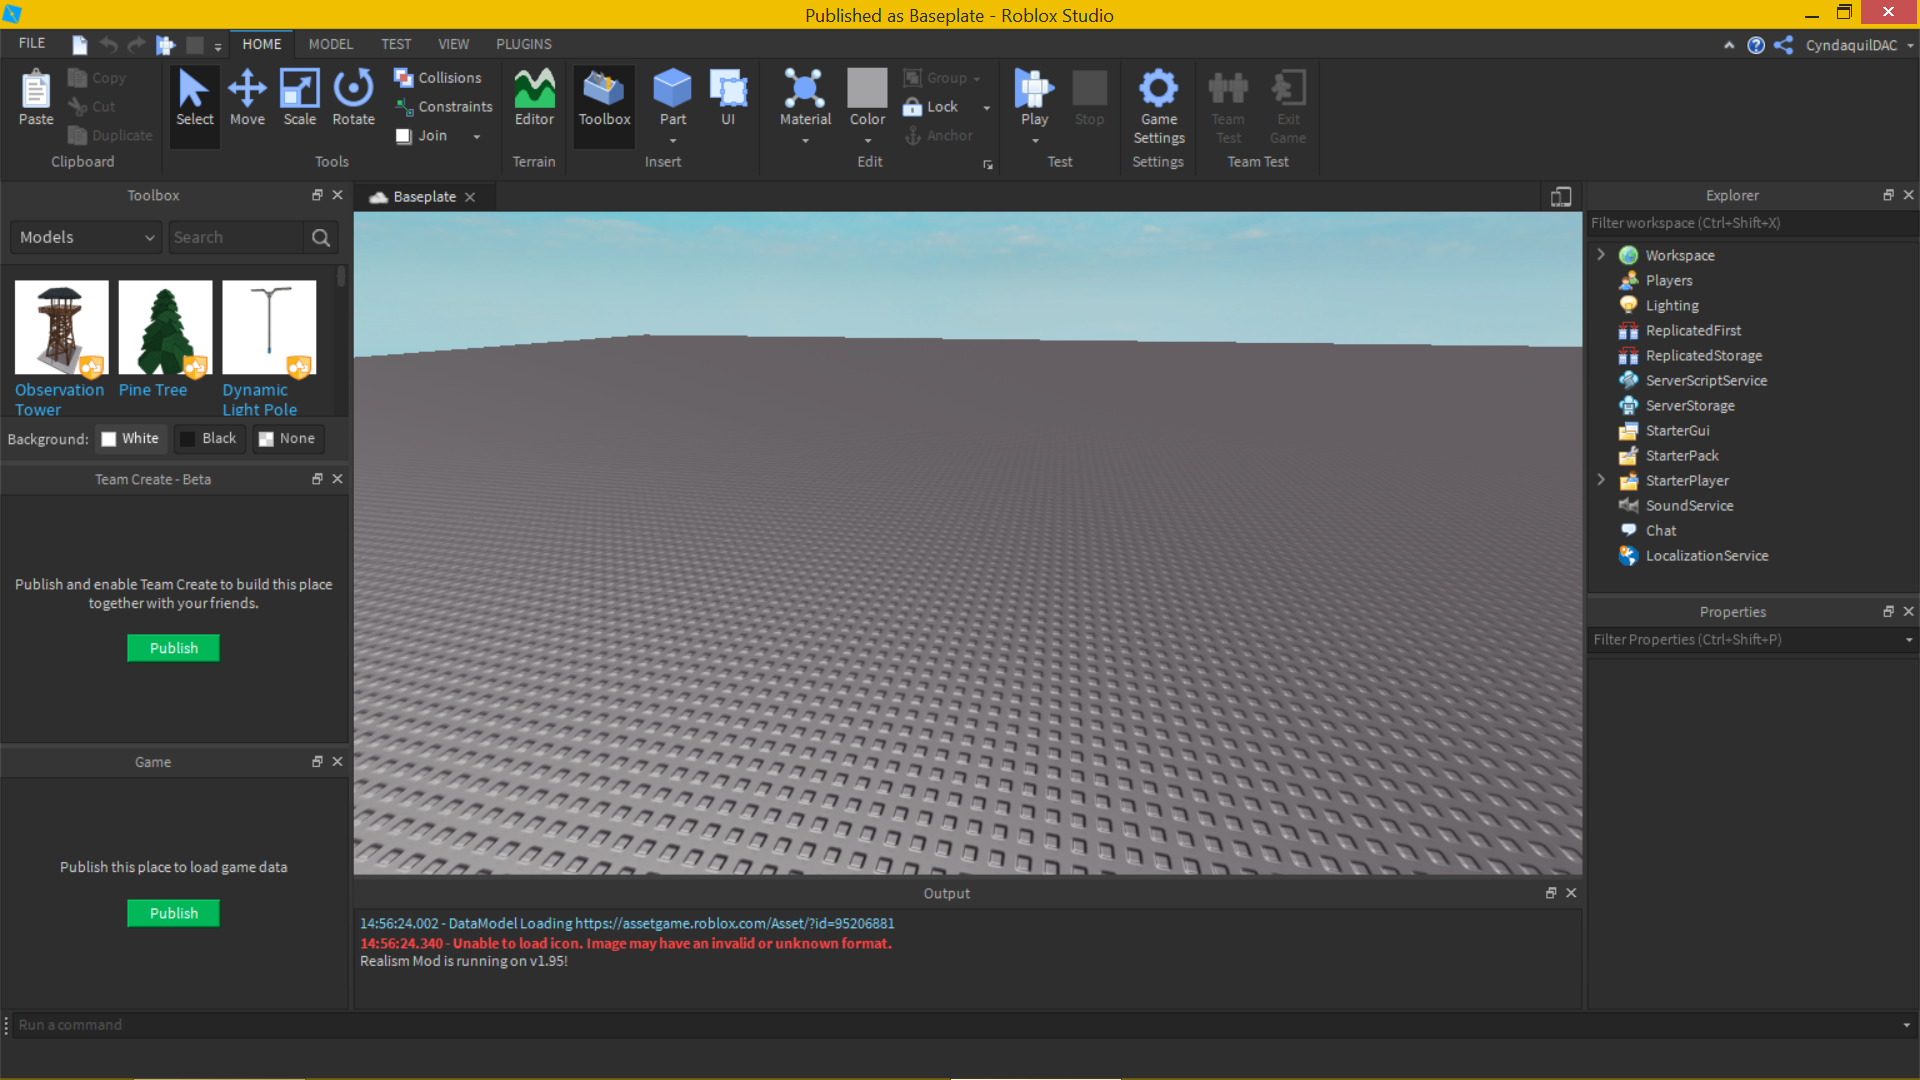1920x1080 pixels.
Task: Click Publish button in Game panel
Action: pos(173,913)
